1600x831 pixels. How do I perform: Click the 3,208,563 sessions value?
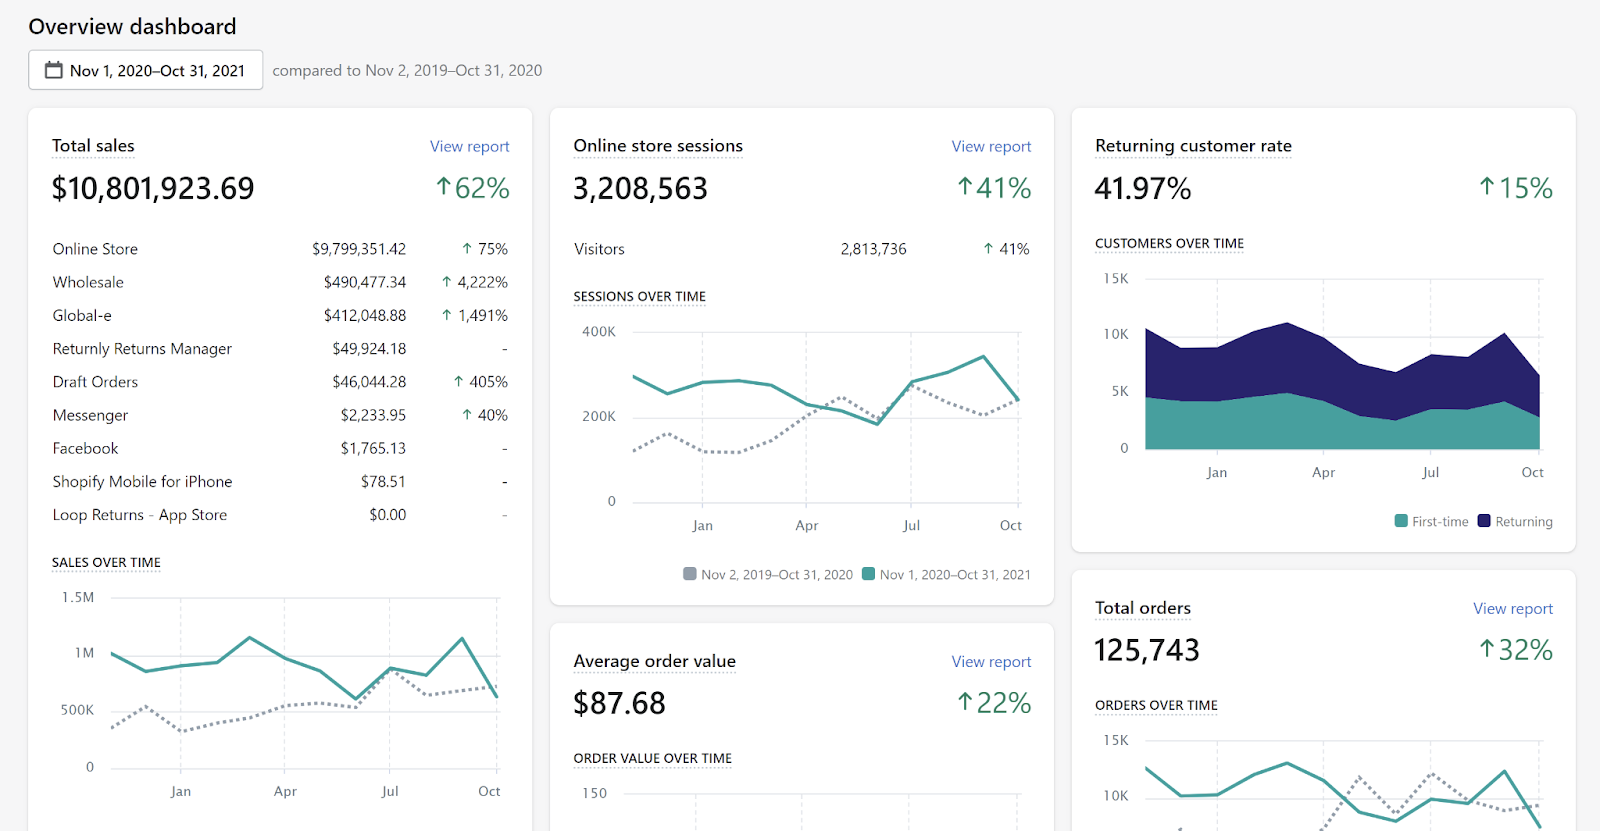point(640,188)
